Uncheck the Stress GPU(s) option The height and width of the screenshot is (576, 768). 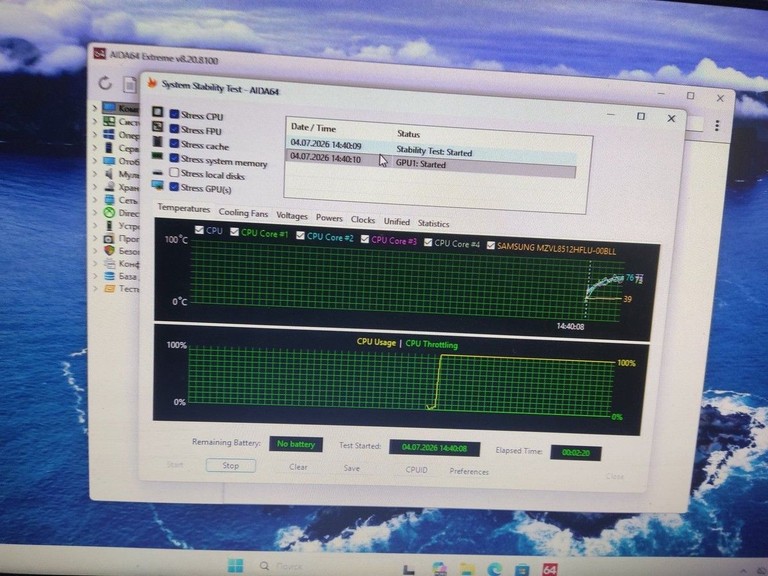[174, 187]
